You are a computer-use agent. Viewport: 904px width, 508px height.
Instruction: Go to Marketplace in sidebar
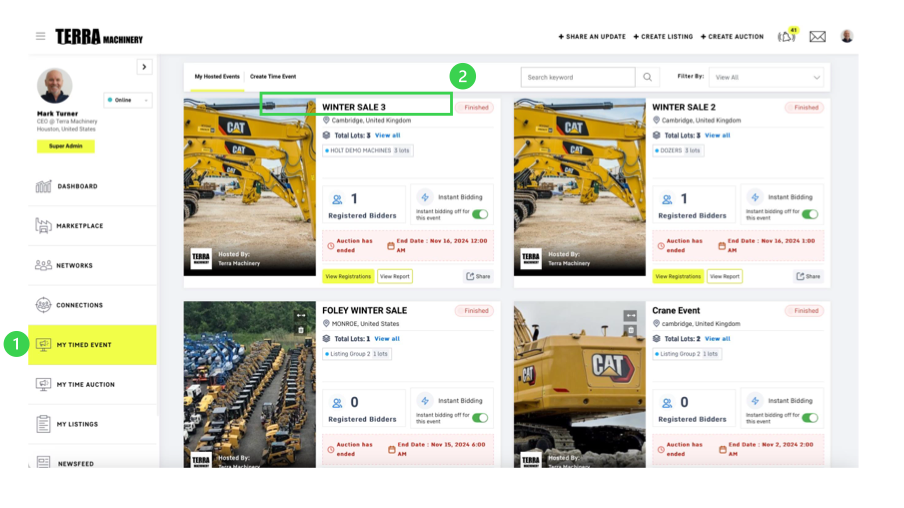pyautogui.click(x=92, y=226)
